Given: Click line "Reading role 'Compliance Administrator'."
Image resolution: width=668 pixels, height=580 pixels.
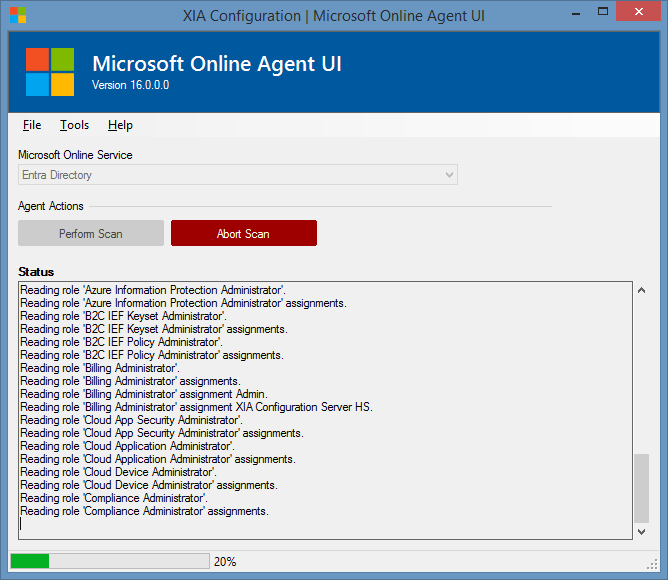Looking at the screenshot, I should click(114, 498).
